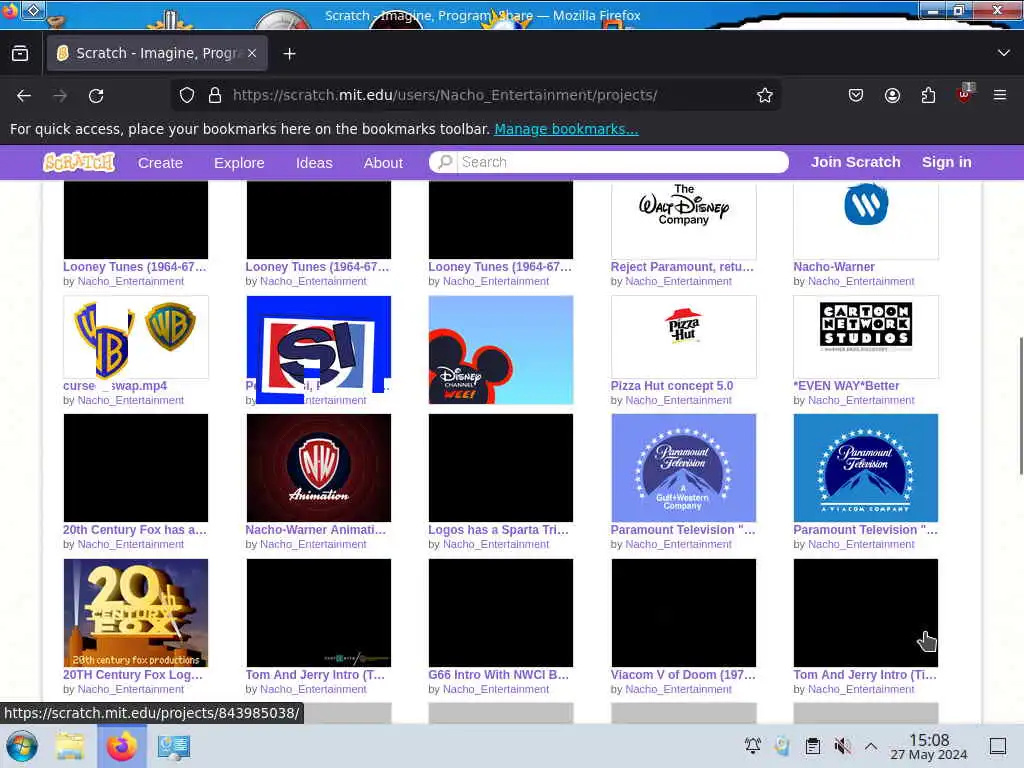Bookmark this page with the star icon

click(x=765, y=95)
